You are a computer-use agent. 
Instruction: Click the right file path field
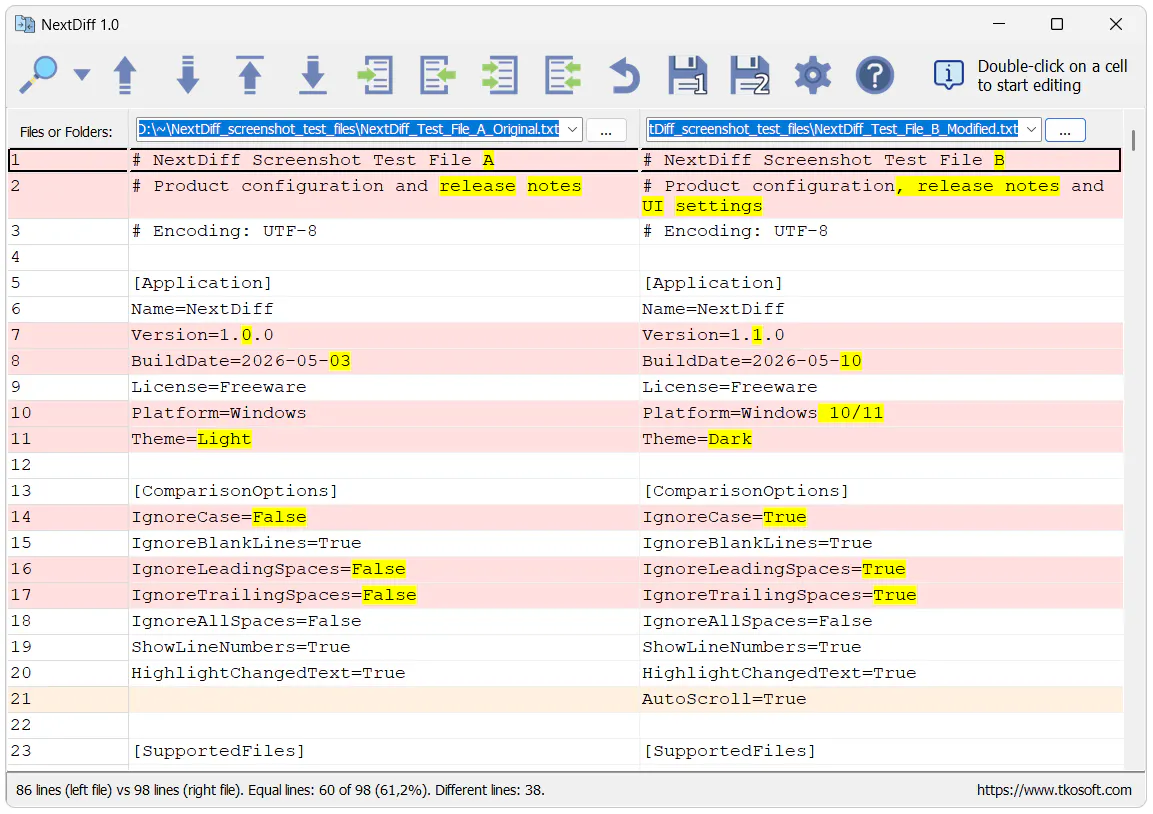coord(834,129)
